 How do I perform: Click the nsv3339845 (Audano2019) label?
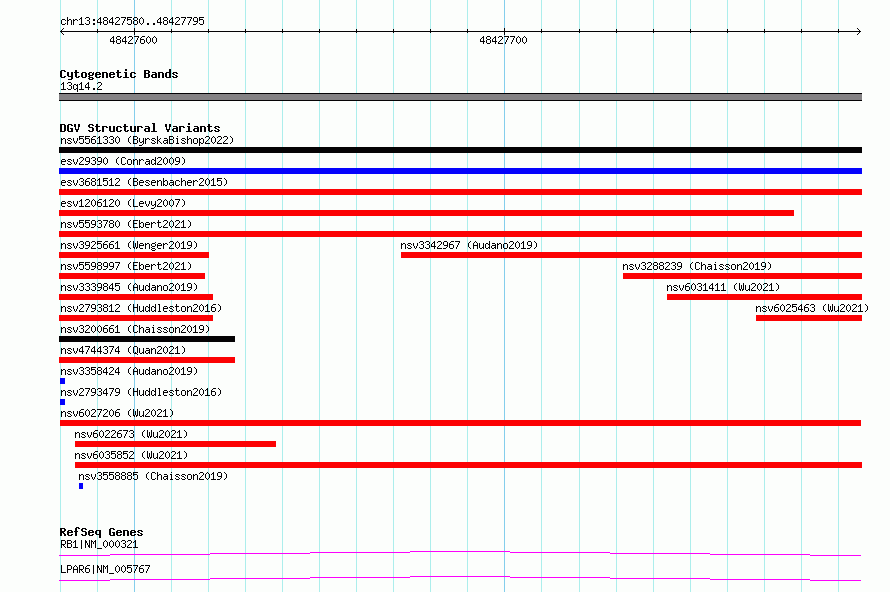pos(129,287)
